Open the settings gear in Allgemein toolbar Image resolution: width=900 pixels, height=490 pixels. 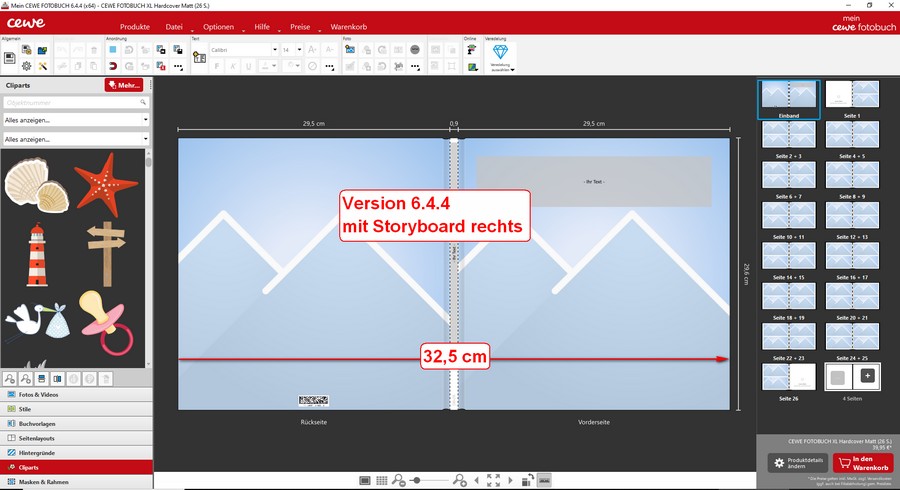tap(26, 67)
